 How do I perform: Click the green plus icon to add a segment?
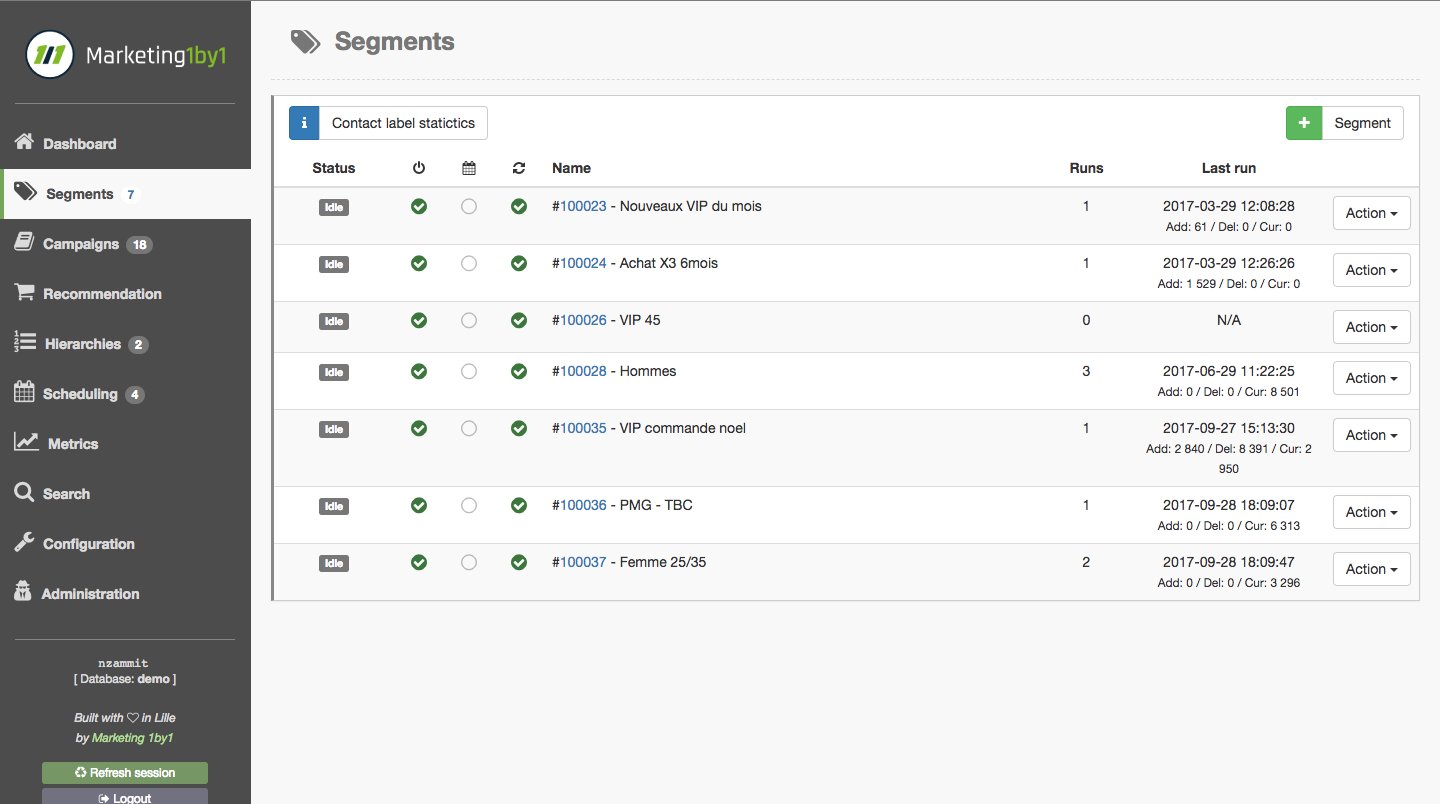[x=1304, y=123]
